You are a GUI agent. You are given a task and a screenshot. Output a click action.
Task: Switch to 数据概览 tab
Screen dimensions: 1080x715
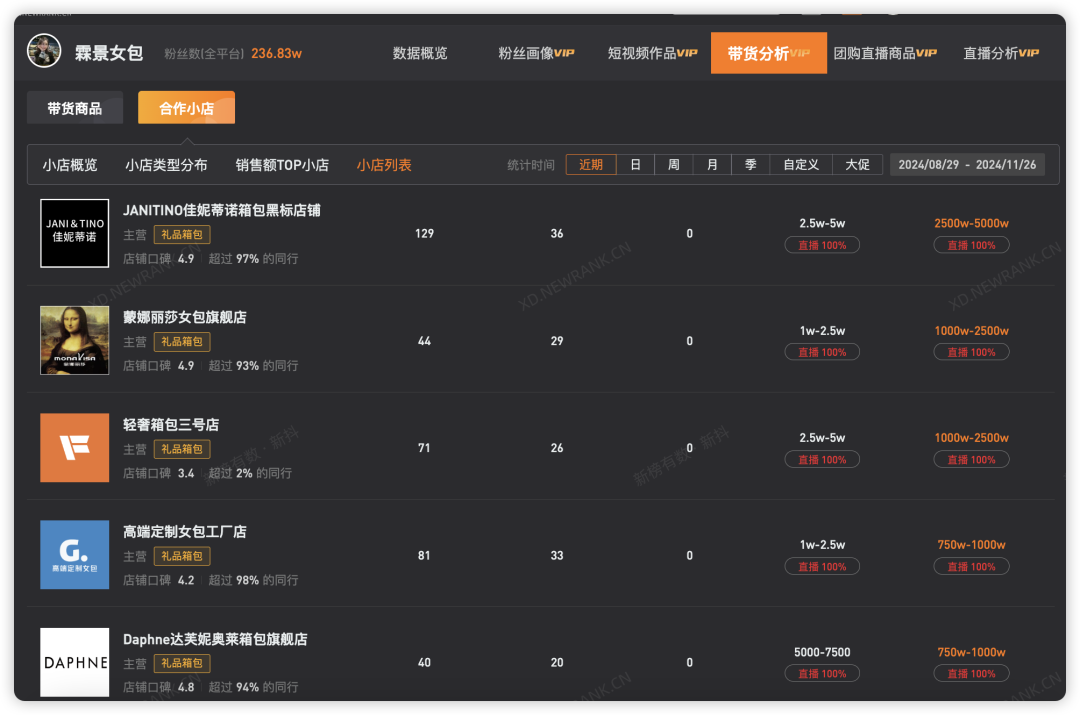[420, 53]
